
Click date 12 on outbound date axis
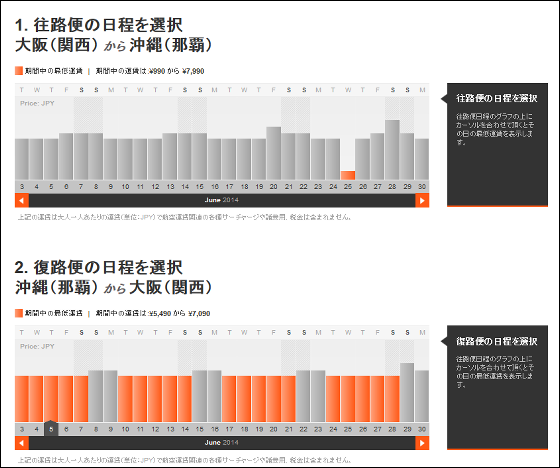coord(155,186)
